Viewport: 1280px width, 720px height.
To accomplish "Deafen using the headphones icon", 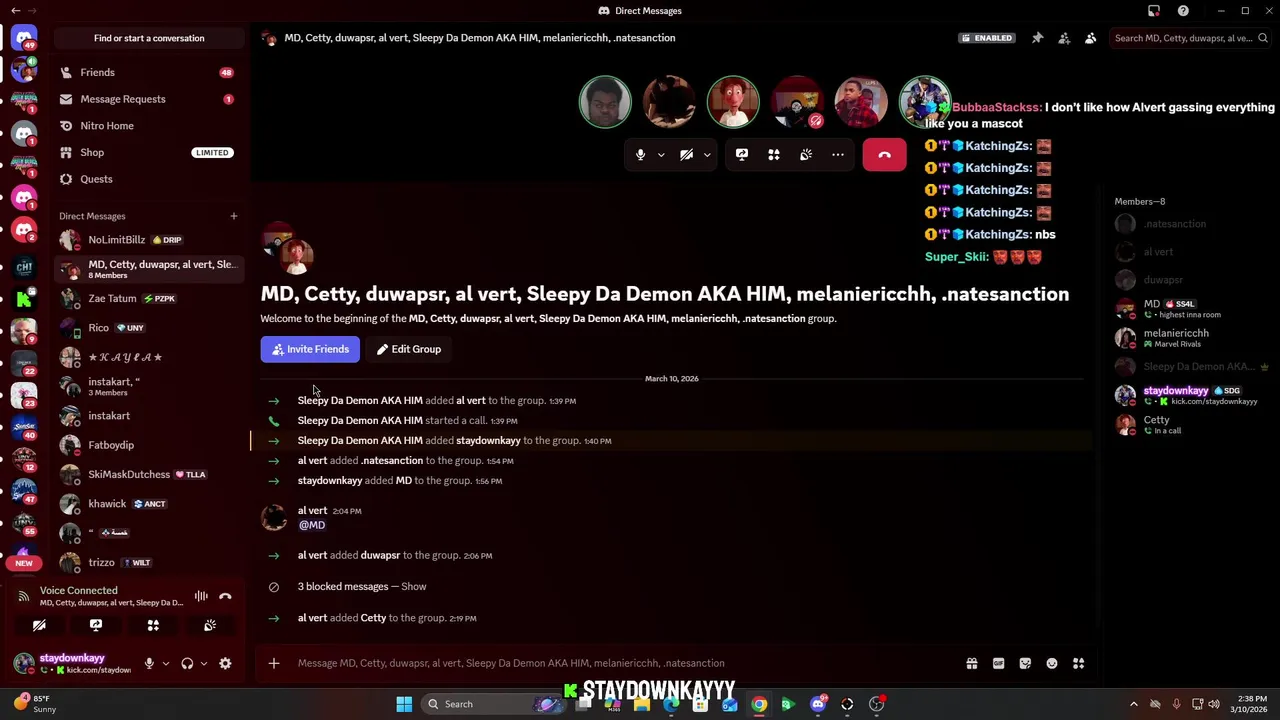I will point(187,663).
